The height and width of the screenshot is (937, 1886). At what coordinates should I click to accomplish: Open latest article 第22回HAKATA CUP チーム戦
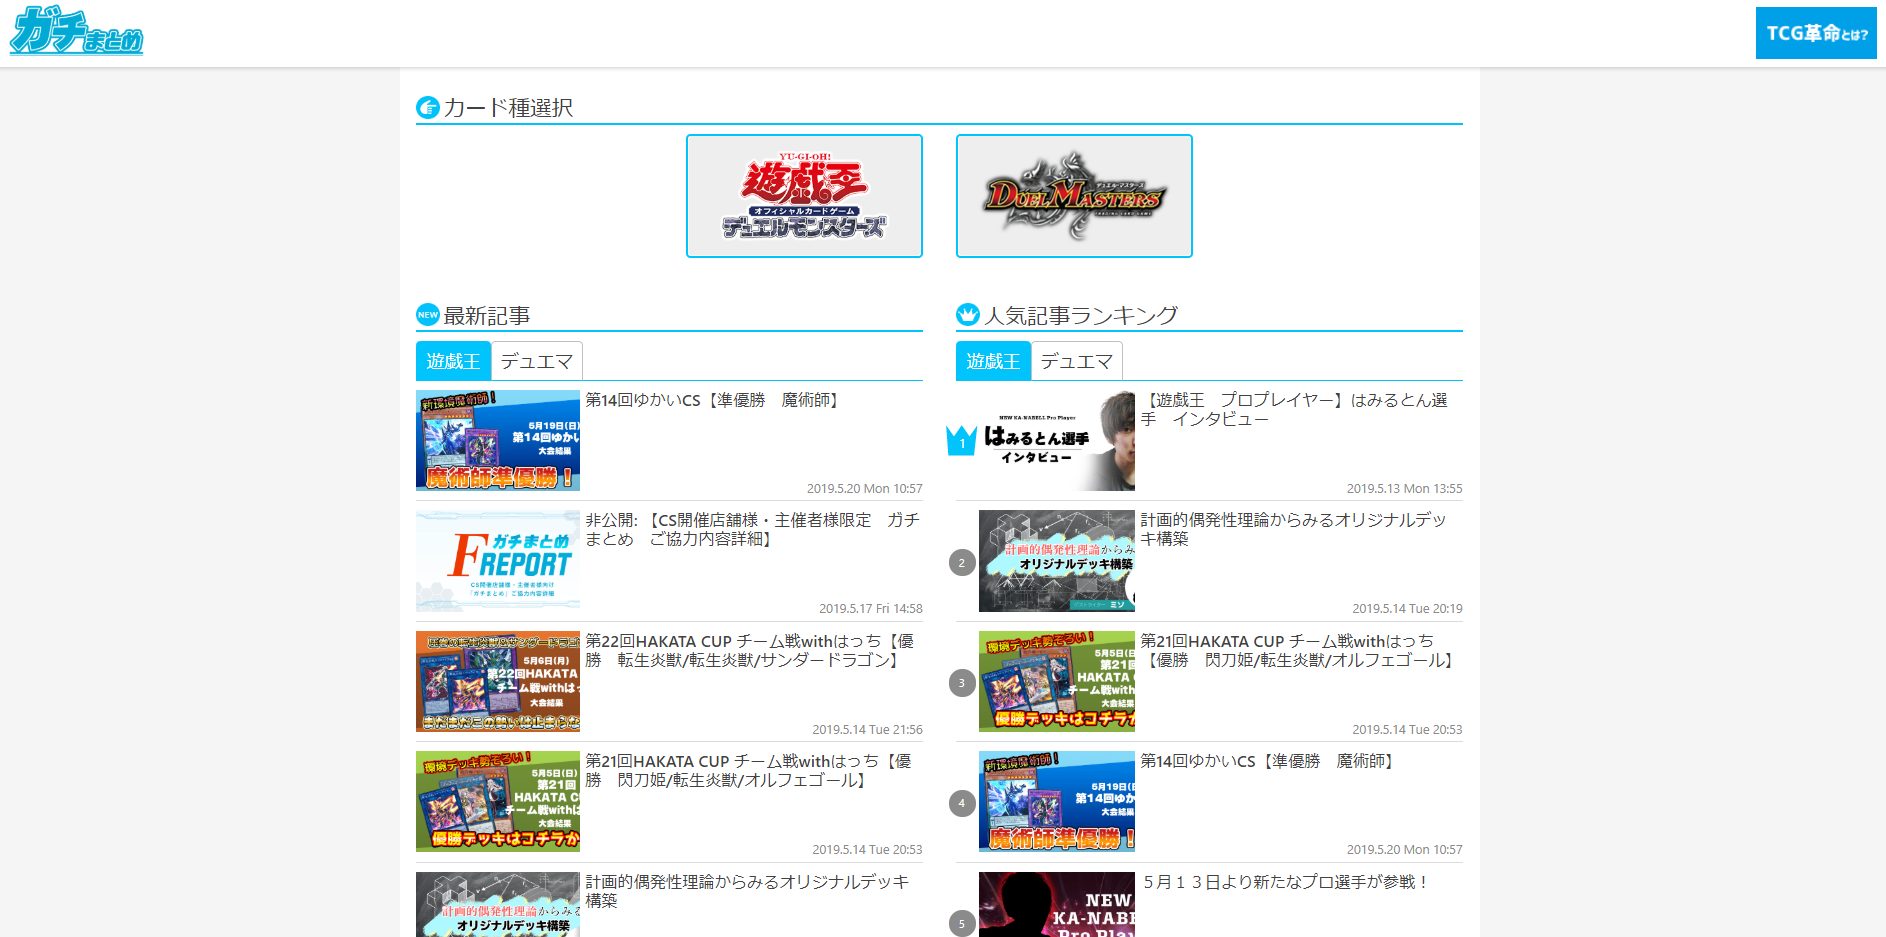click(750, 650)
